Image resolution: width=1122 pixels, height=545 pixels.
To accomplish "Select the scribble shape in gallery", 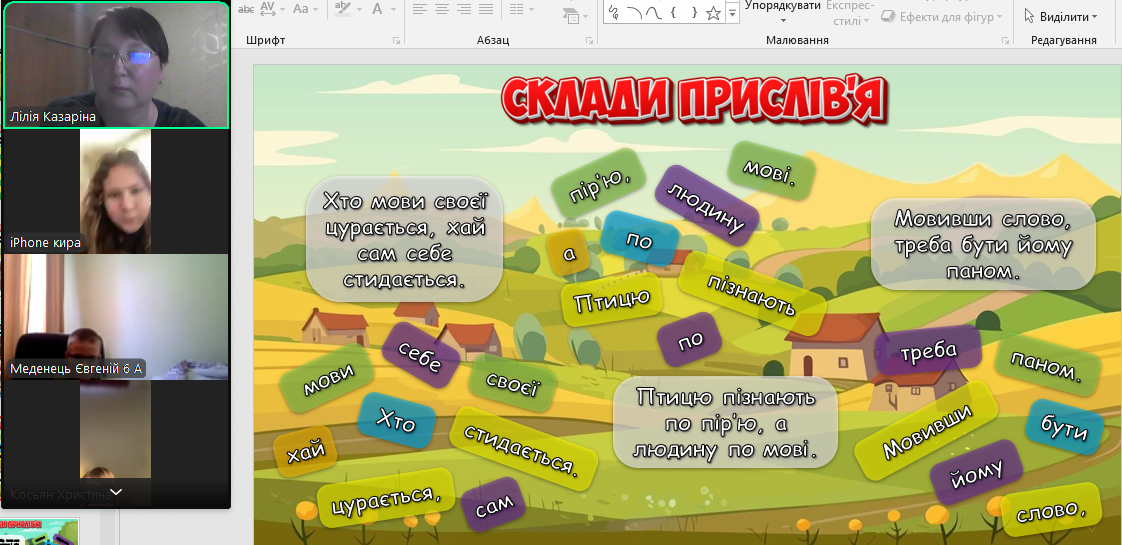I will (x=614, y=12).
